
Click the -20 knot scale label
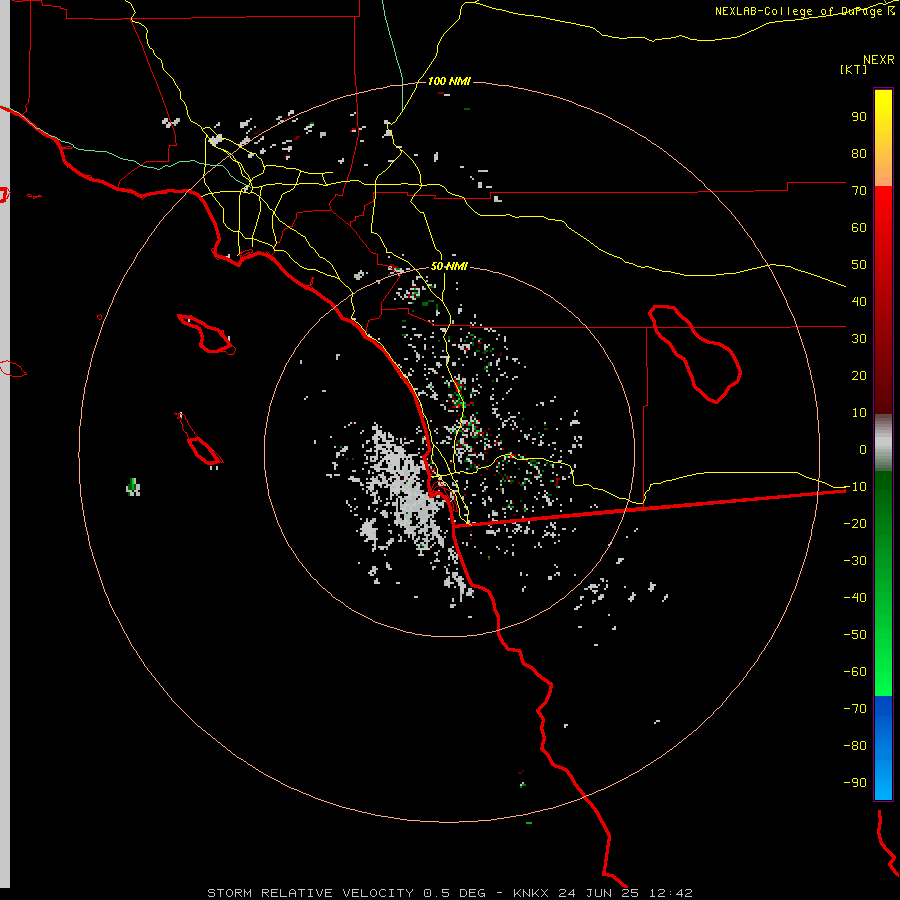tap(855, 523)
